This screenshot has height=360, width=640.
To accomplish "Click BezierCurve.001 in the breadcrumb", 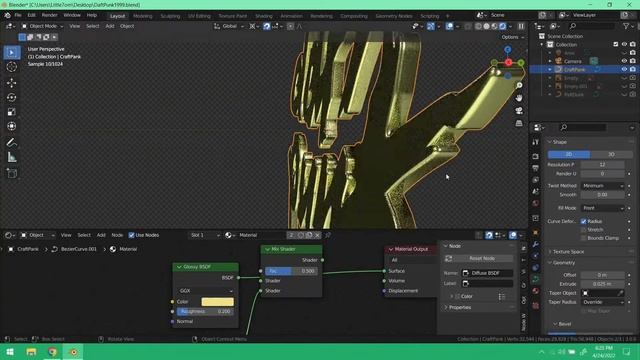I will [x=79, y=249].
